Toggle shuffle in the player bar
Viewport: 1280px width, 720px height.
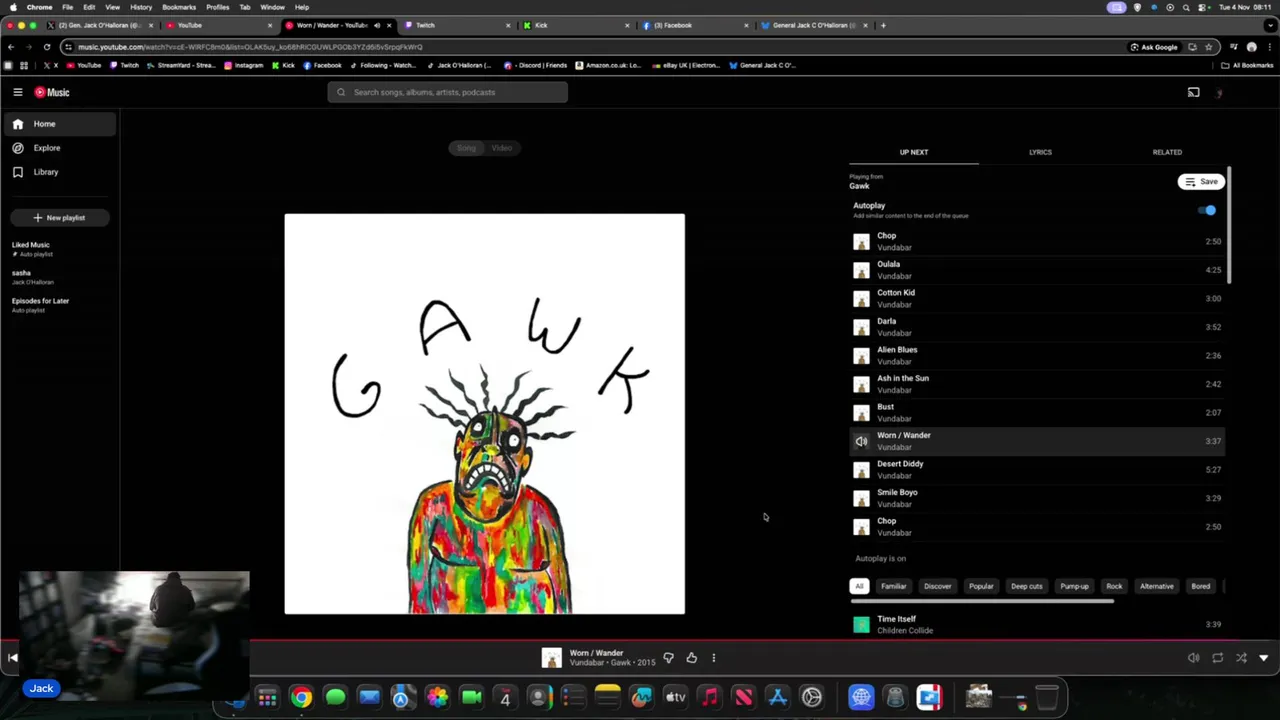1241,658
